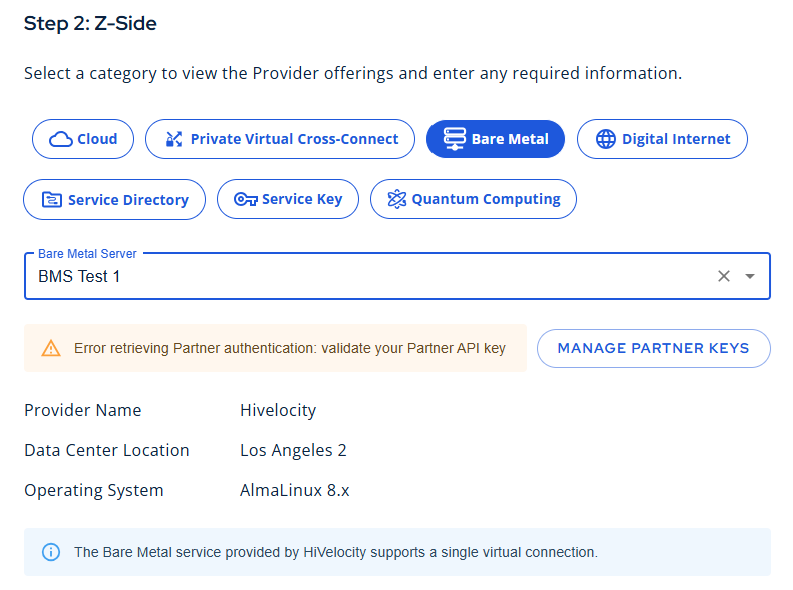This screenshot has height=590, width=793.
Task: Click the cross-connect arrows icon
Action: click(x=174, y=139)
